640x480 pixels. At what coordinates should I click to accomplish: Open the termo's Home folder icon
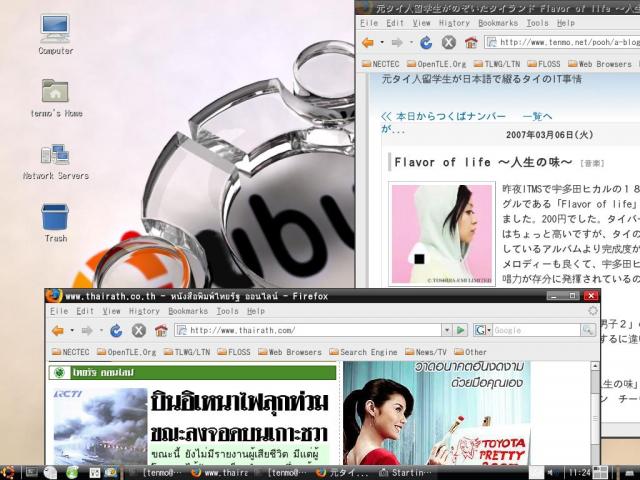56,98
